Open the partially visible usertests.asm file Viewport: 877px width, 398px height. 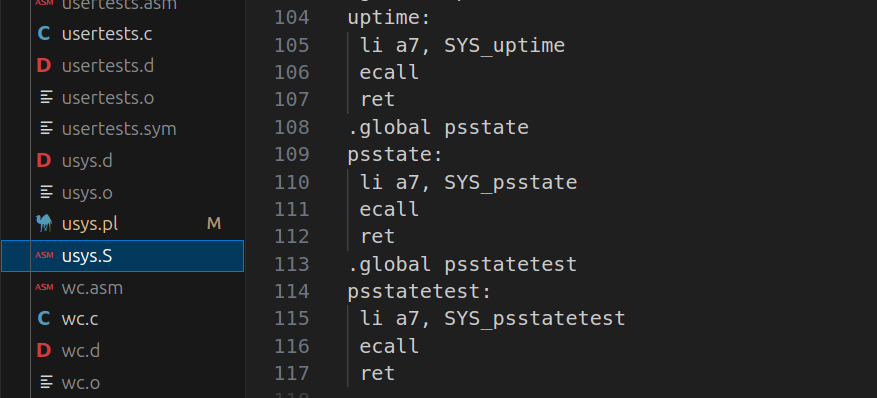point(119,5)
